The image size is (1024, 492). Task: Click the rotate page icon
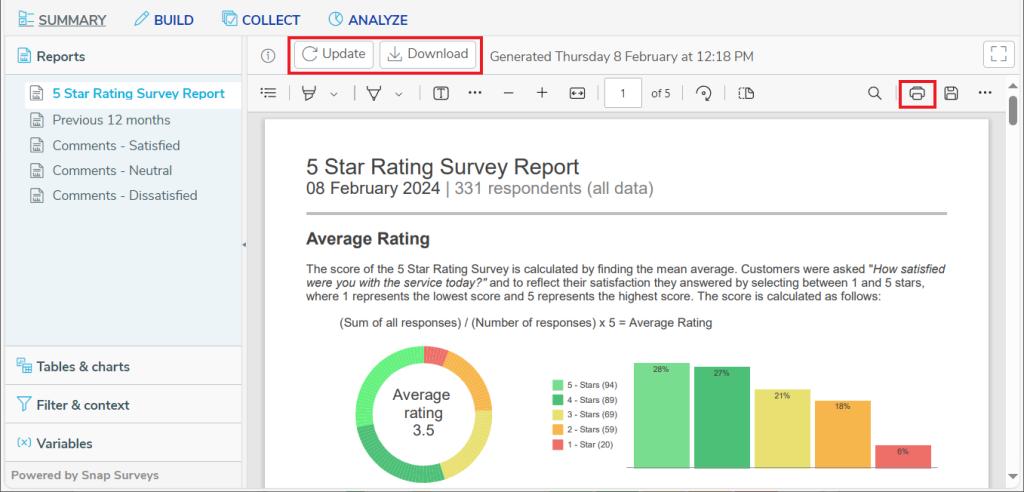pos(704,93)
